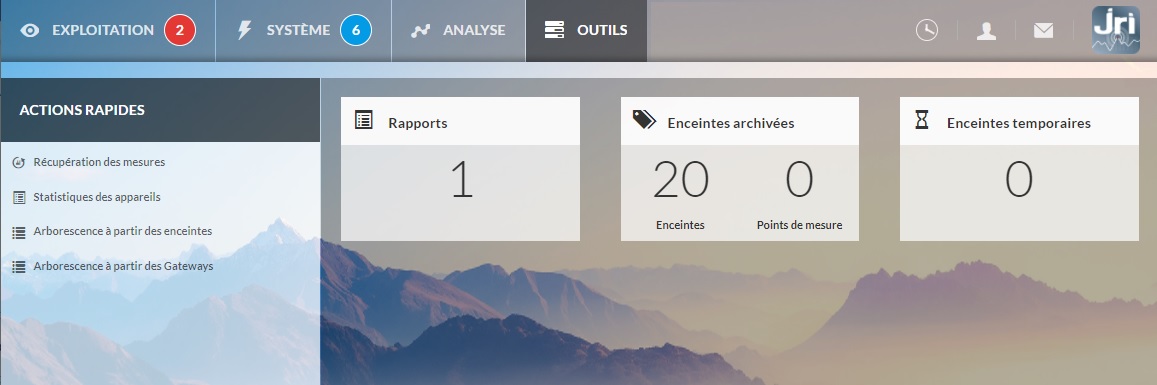1157x385 pixels.
Task: Click the eye icon beside Exploitation
Action: 30,30
